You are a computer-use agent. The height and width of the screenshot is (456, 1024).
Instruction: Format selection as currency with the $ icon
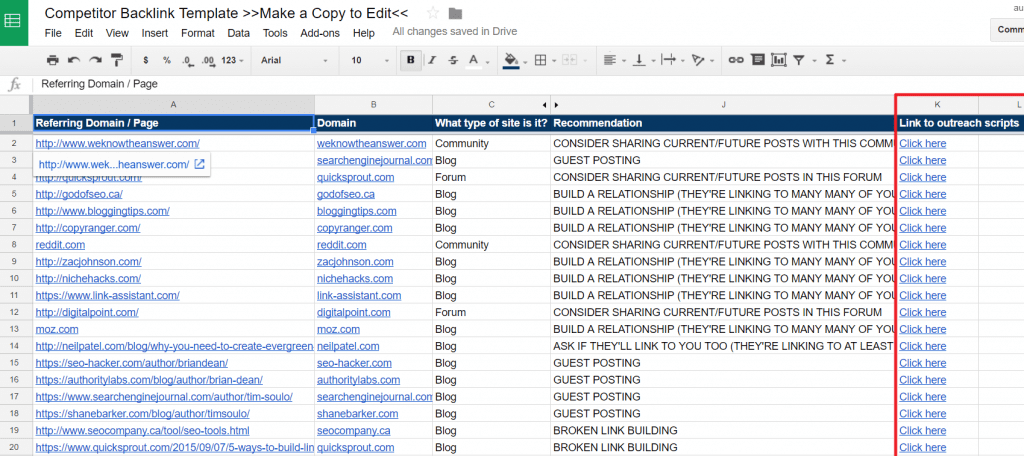click(146, 60)
